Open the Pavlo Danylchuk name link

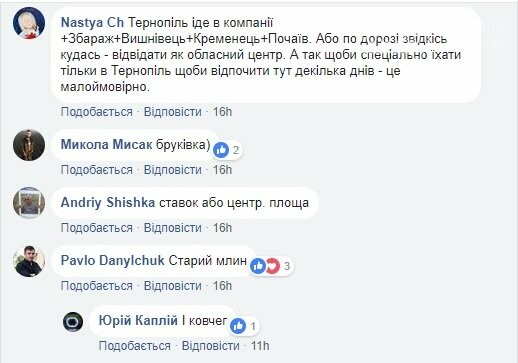click(113, 261)
